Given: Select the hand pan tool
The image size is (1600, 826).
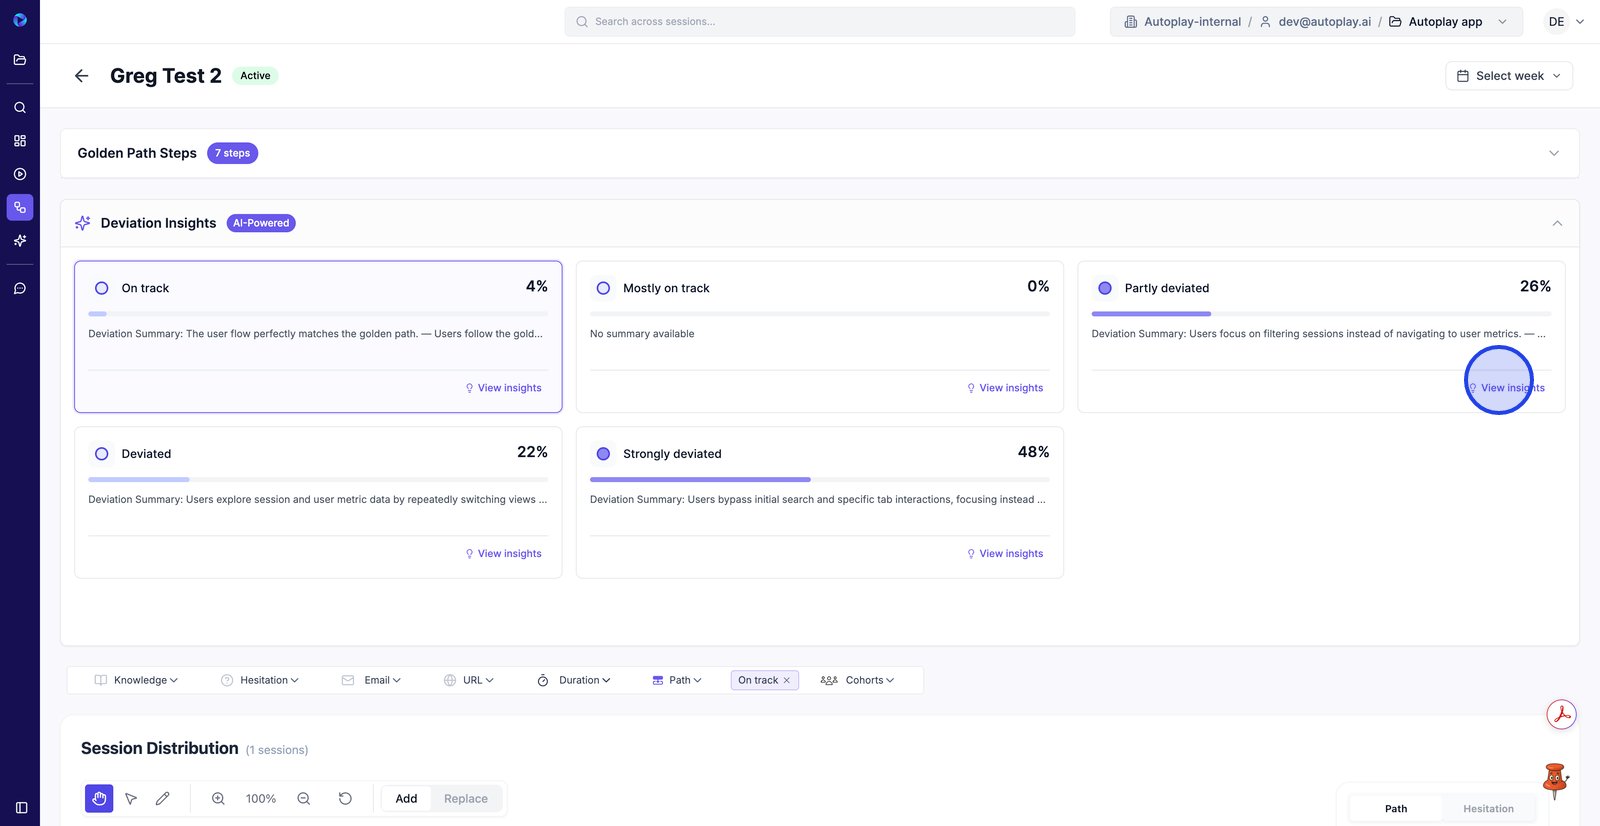Looking at the screenshot, I should [x=99, y=798].
